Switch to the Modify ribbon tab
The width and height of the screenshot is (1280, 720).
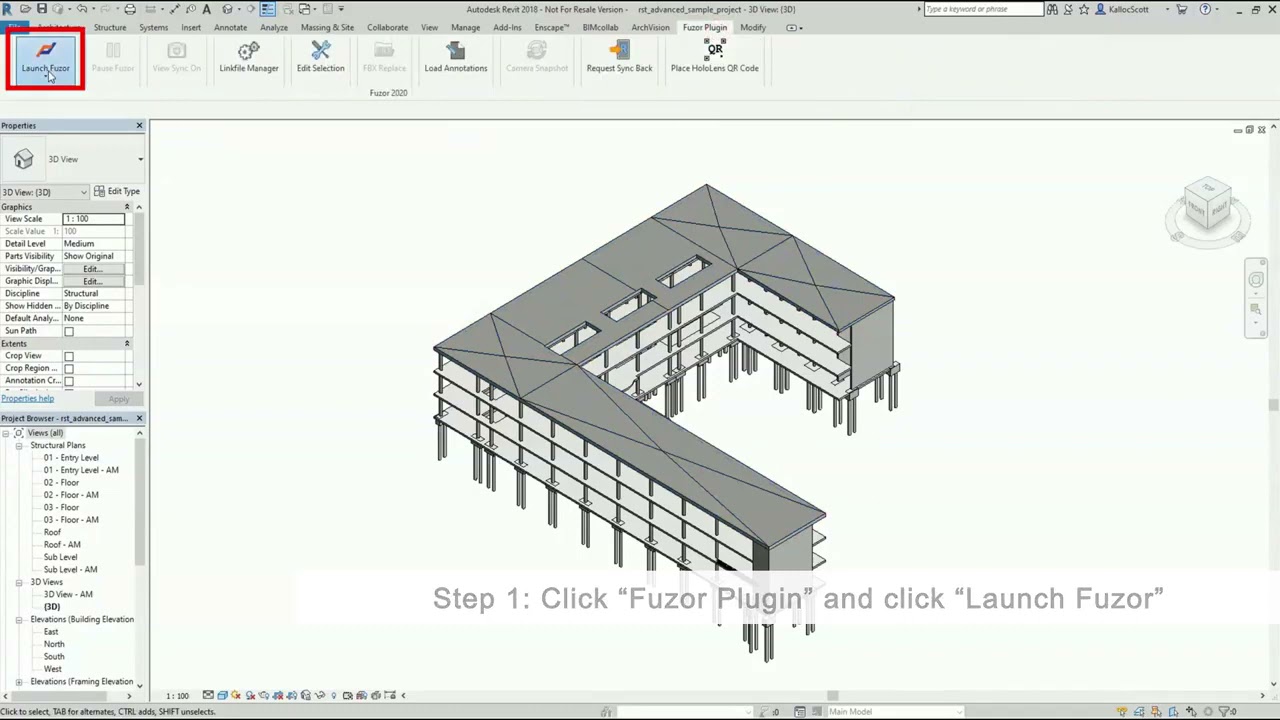[753, 27]
